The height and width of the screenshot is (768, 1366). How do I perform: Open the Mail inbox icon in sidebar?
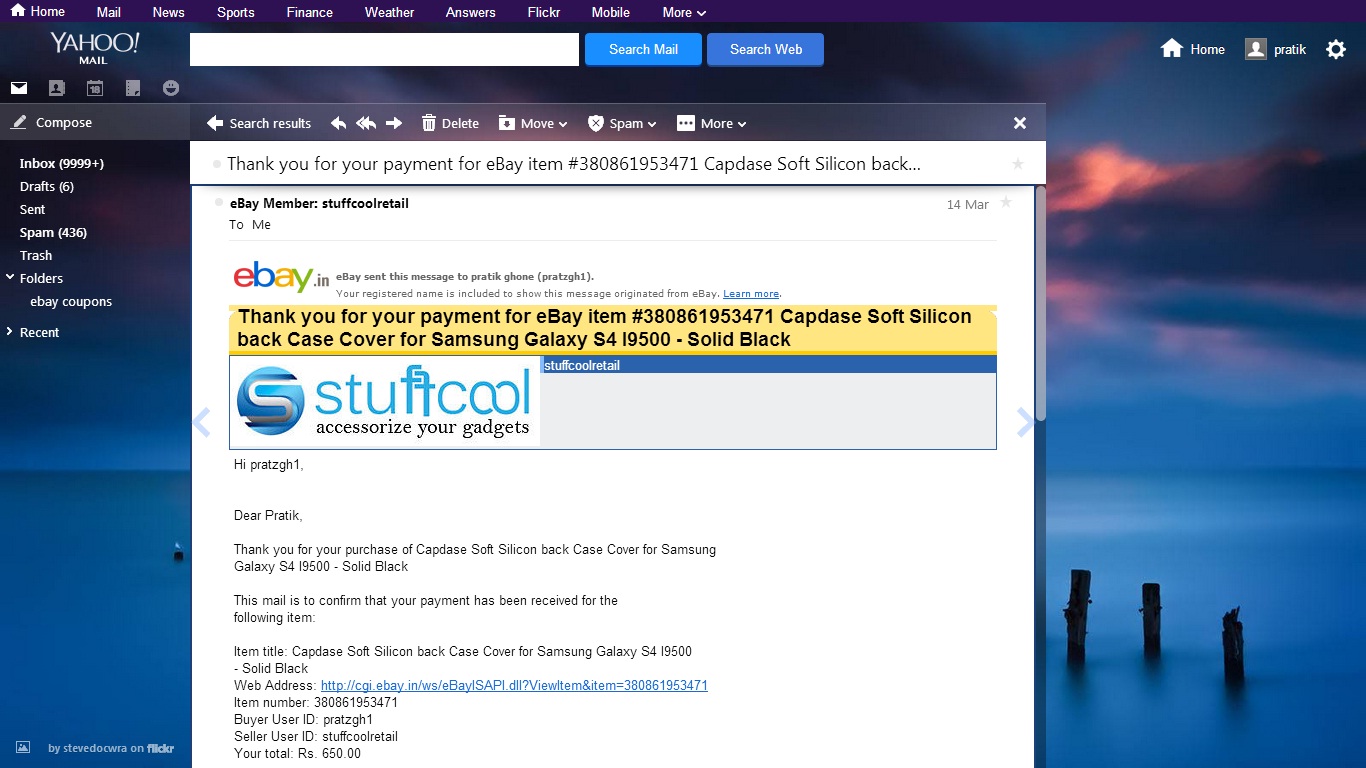coord(19,88)
